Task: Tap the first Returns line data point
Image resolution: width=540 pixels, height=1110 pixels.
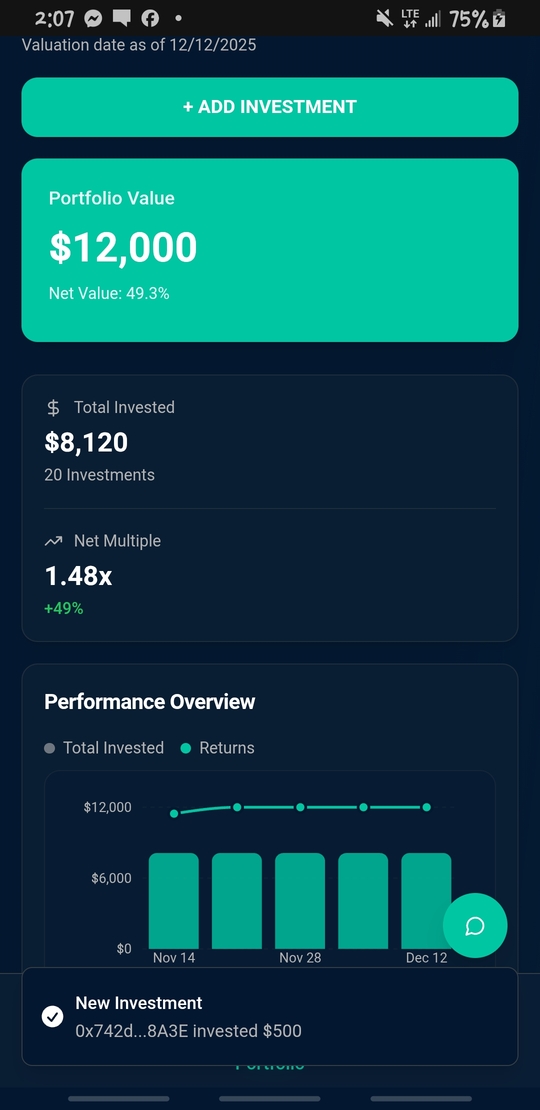Action: [174, 813]
